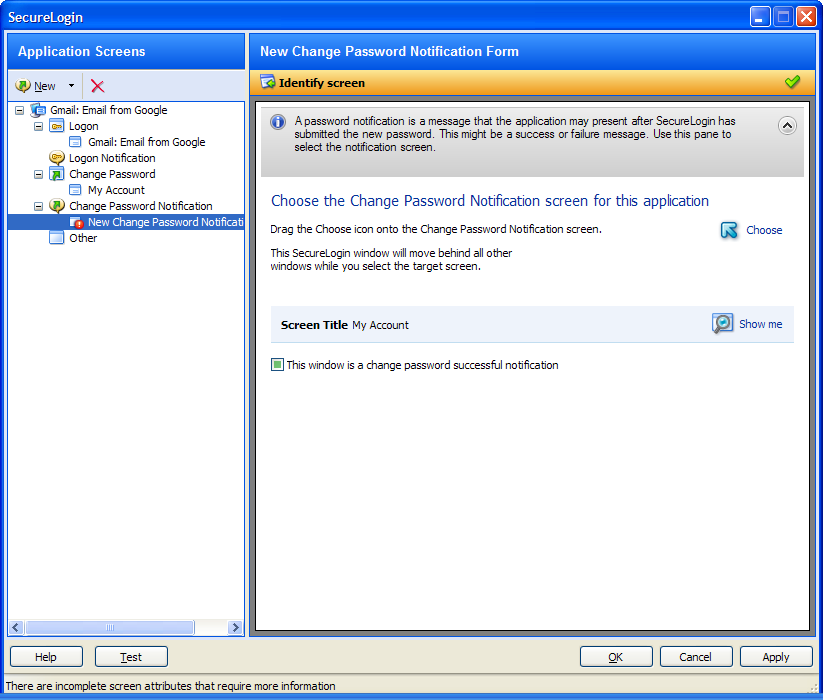Click the warning icon on New Change Password Notification
Image resolution: width=823 pixels, height=700 pixels.
pyautogui.click(x=77, y=222)
